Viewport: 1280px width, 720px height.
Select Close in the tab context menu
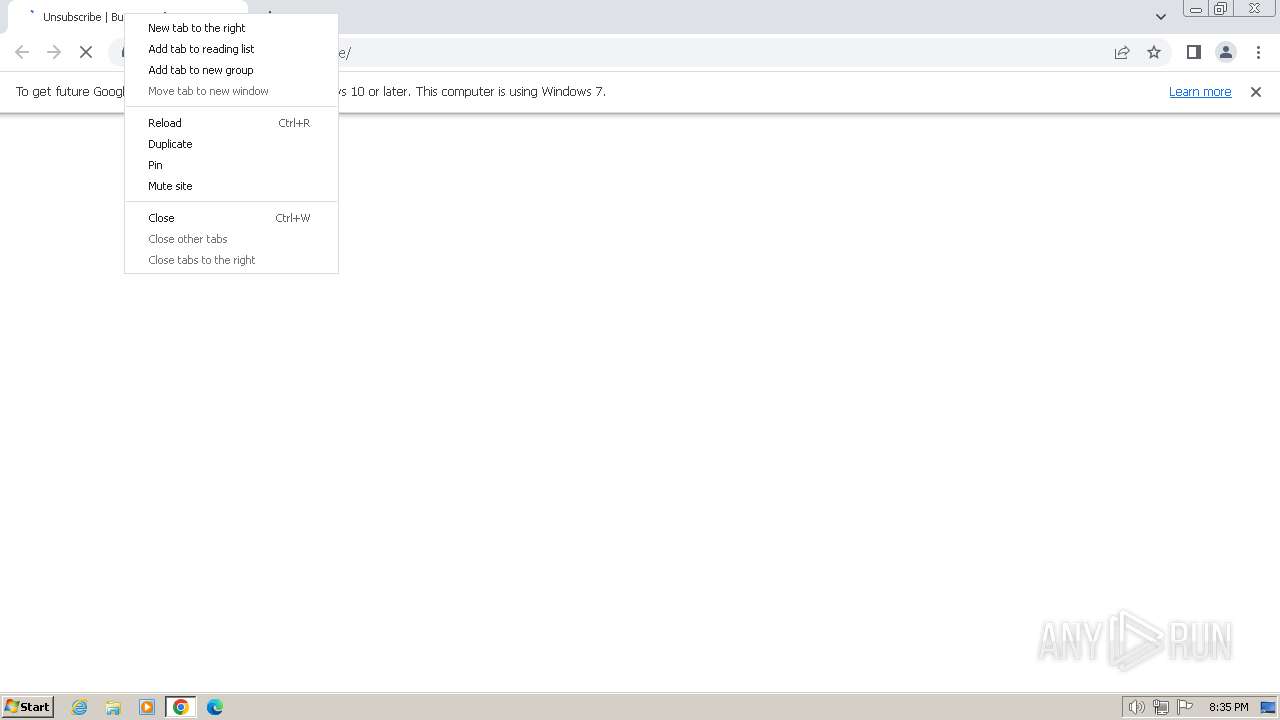coord(231,218)
